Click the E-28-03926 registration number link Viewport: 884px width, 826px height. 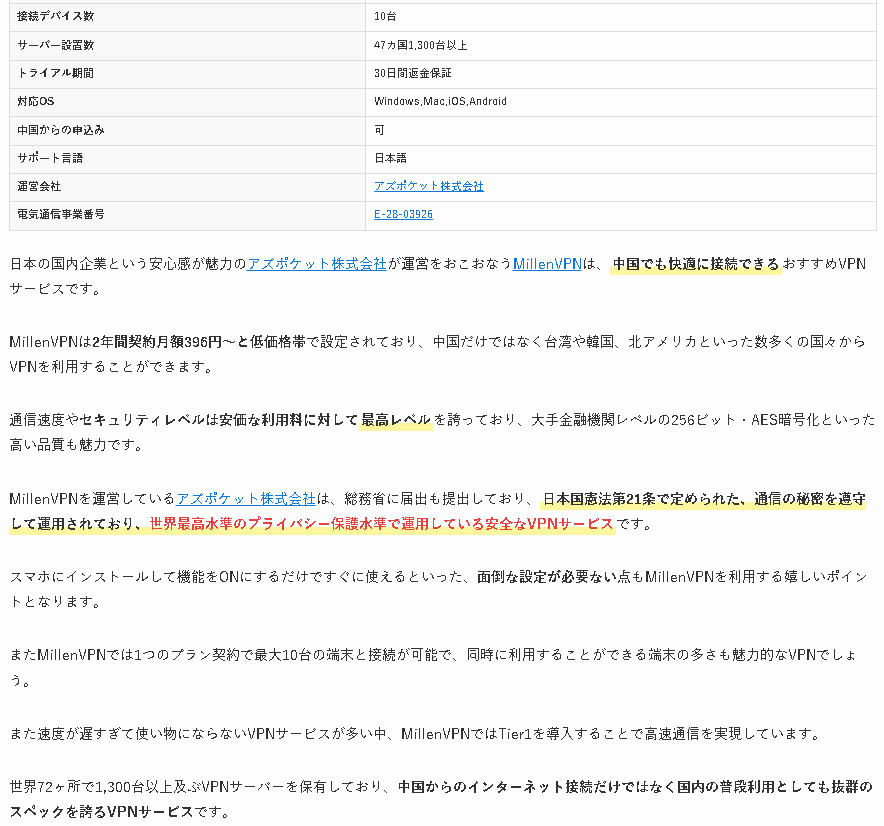[403, 214]
